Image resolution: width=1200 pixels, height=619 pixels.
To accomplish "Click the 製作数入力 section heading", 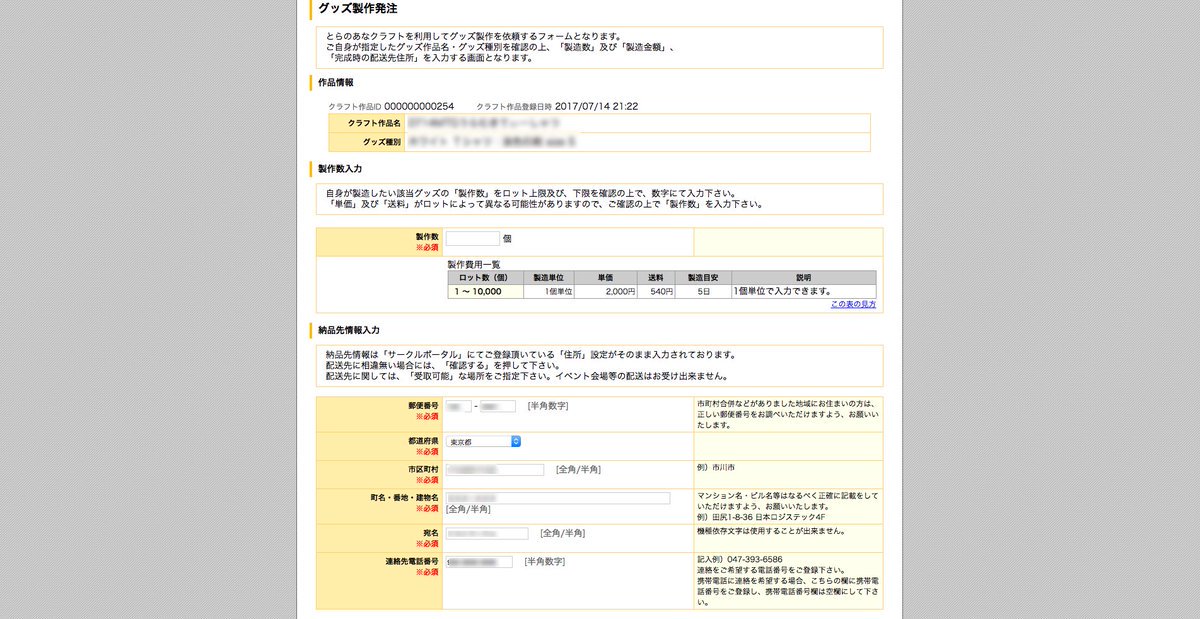I will (340, 169).
